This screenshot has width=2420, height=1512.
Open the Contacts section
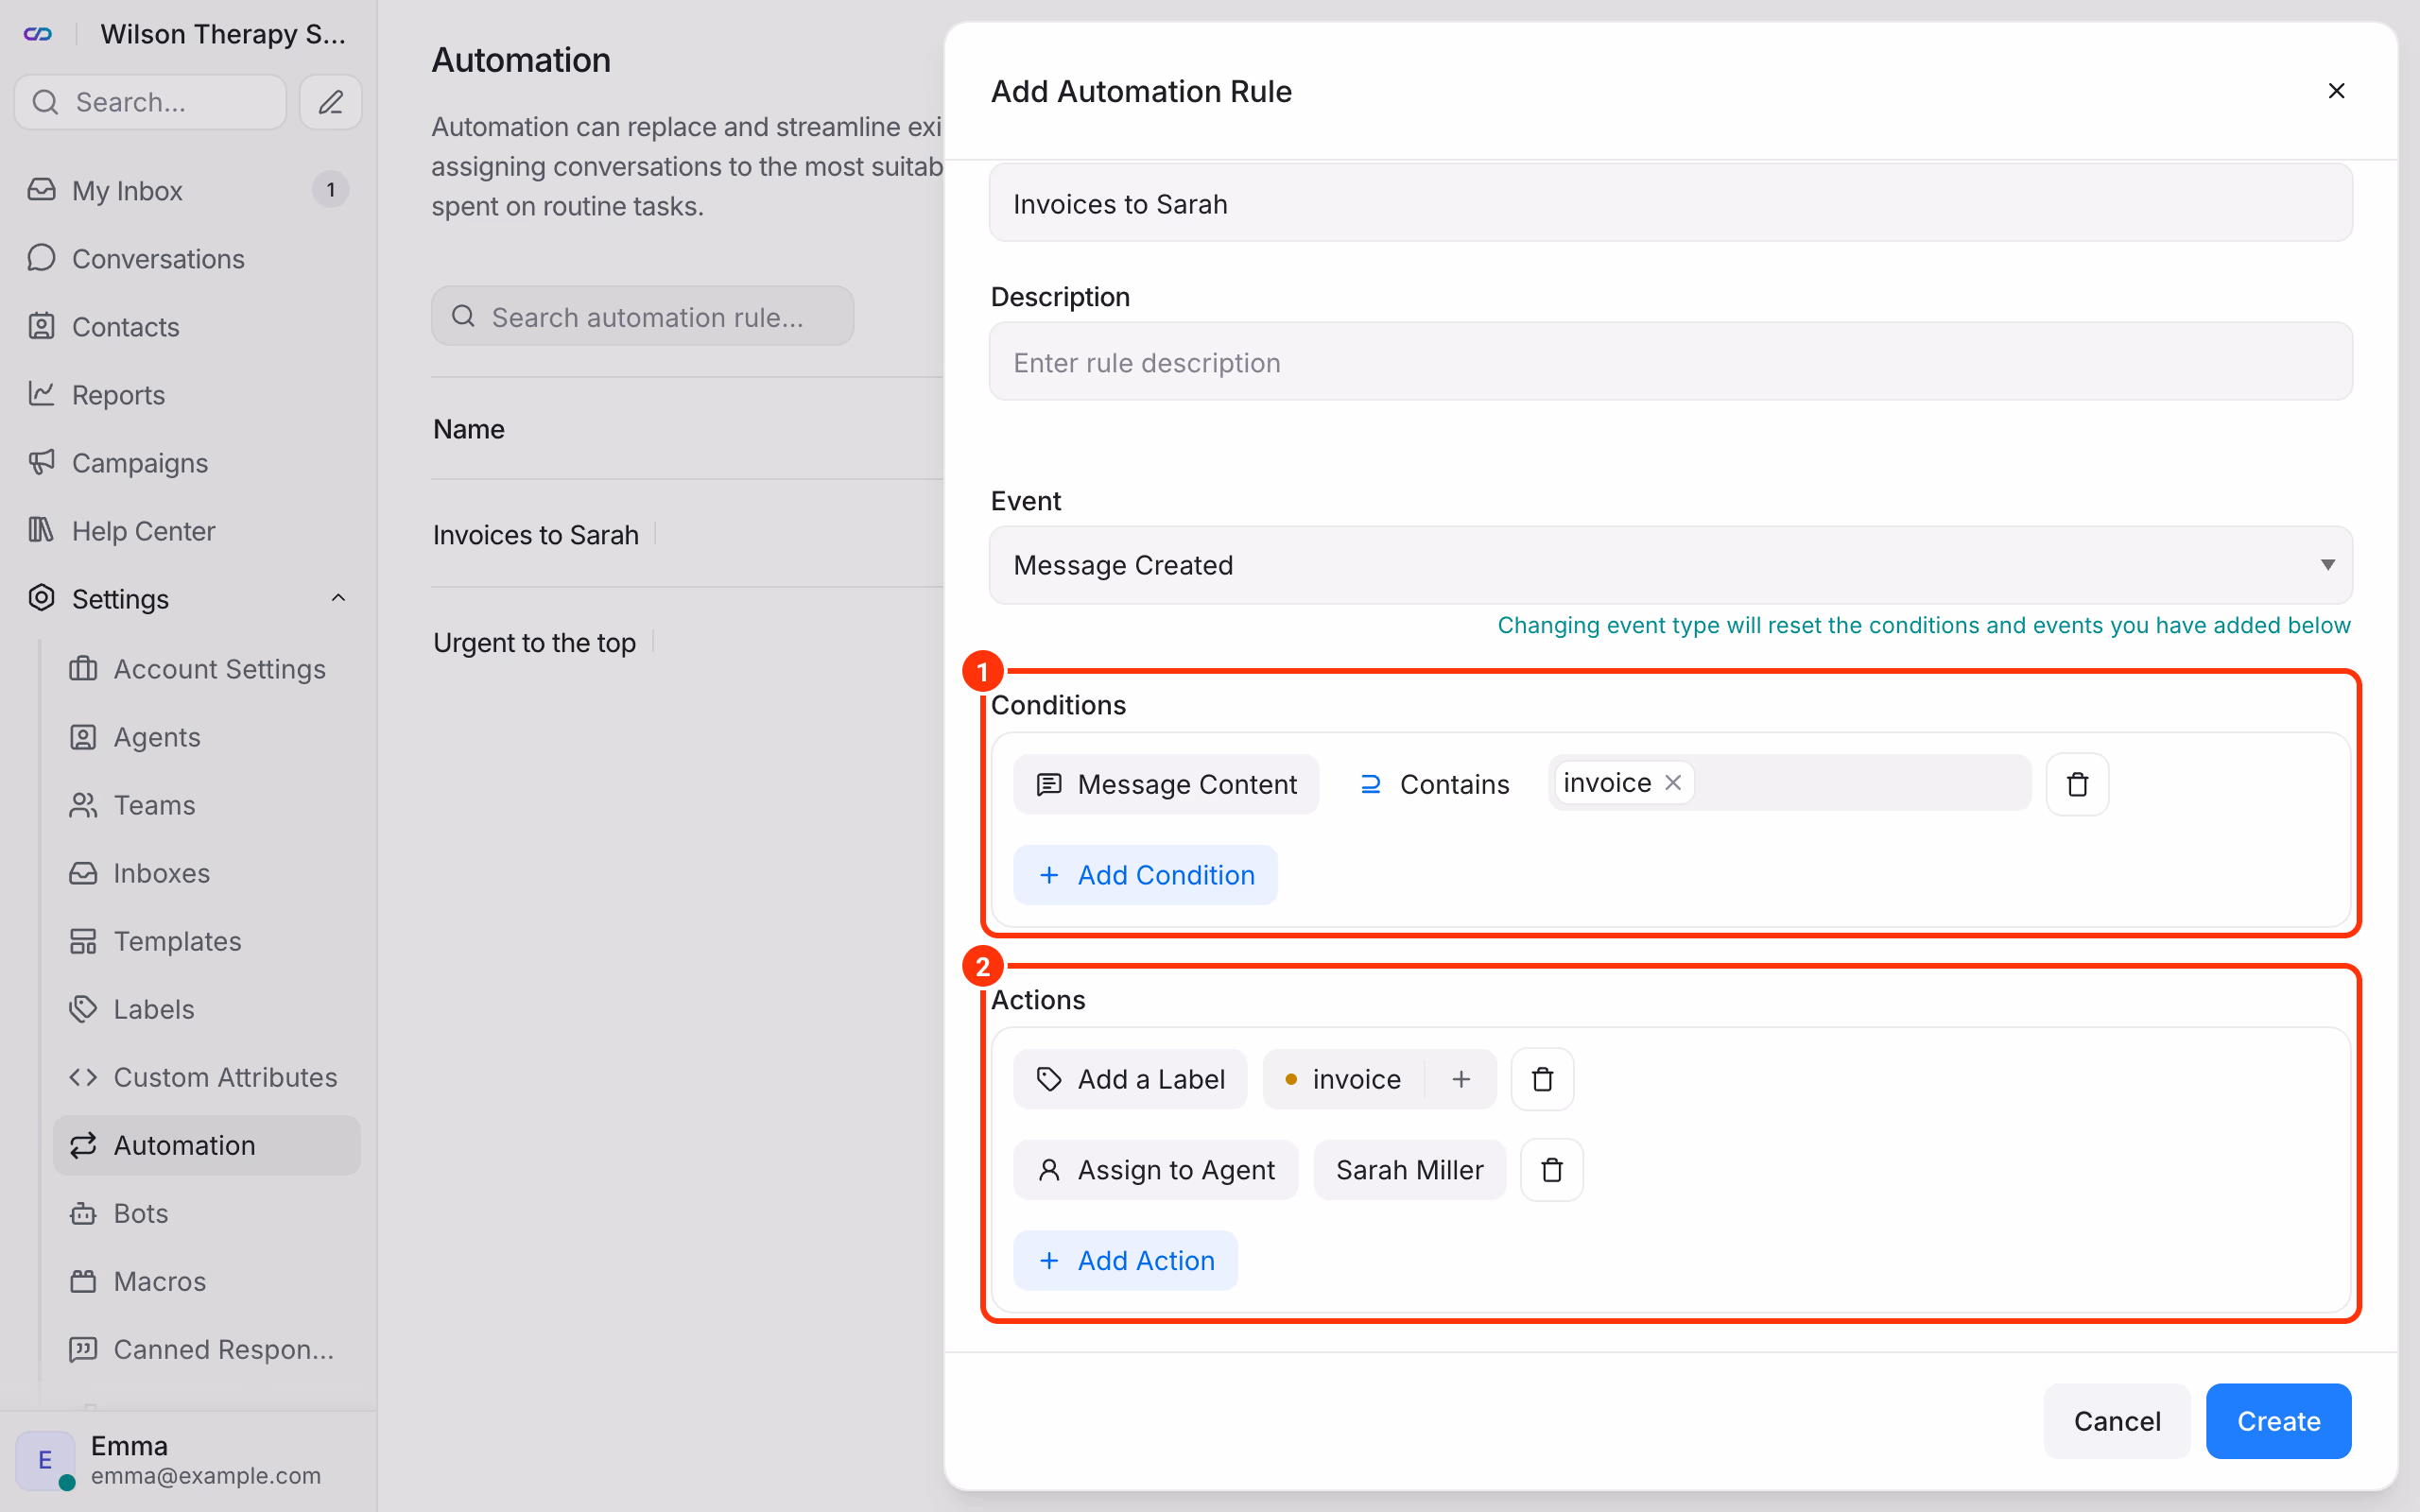[188, 326]
